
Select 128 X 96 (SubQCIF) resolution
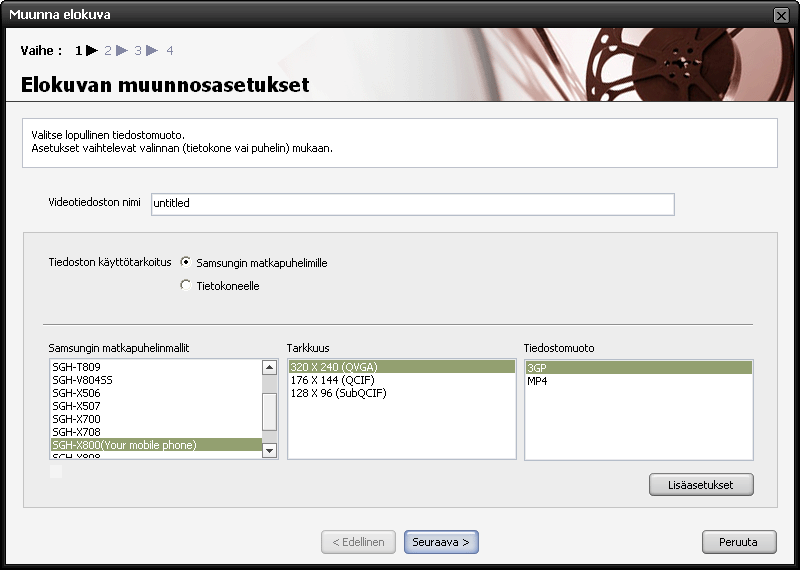click(402, 393)
